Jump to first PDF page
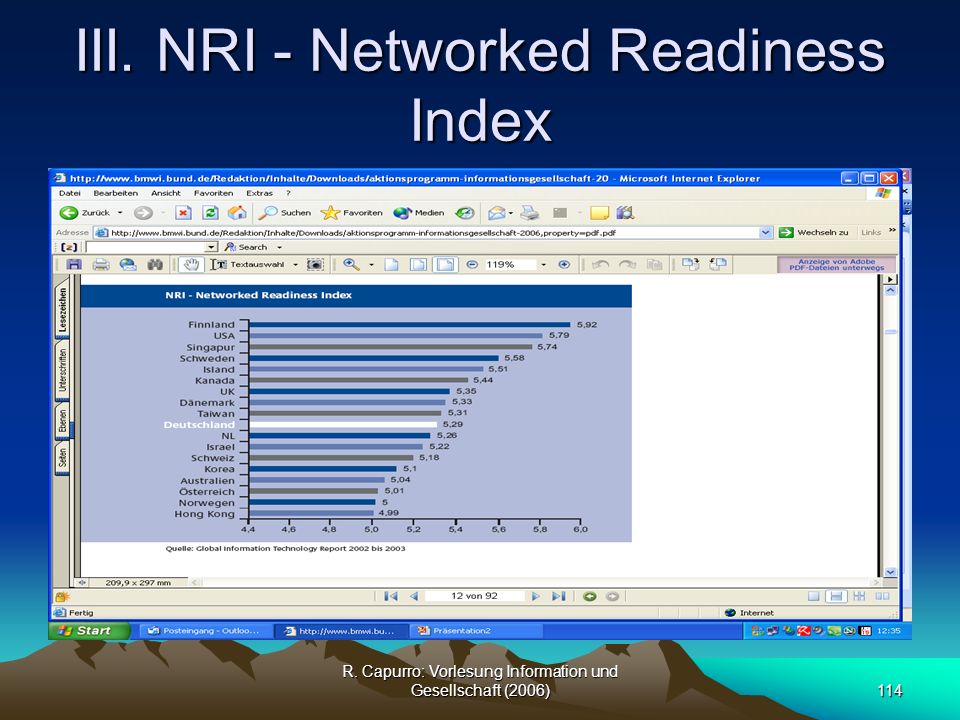 click(391, 596)
